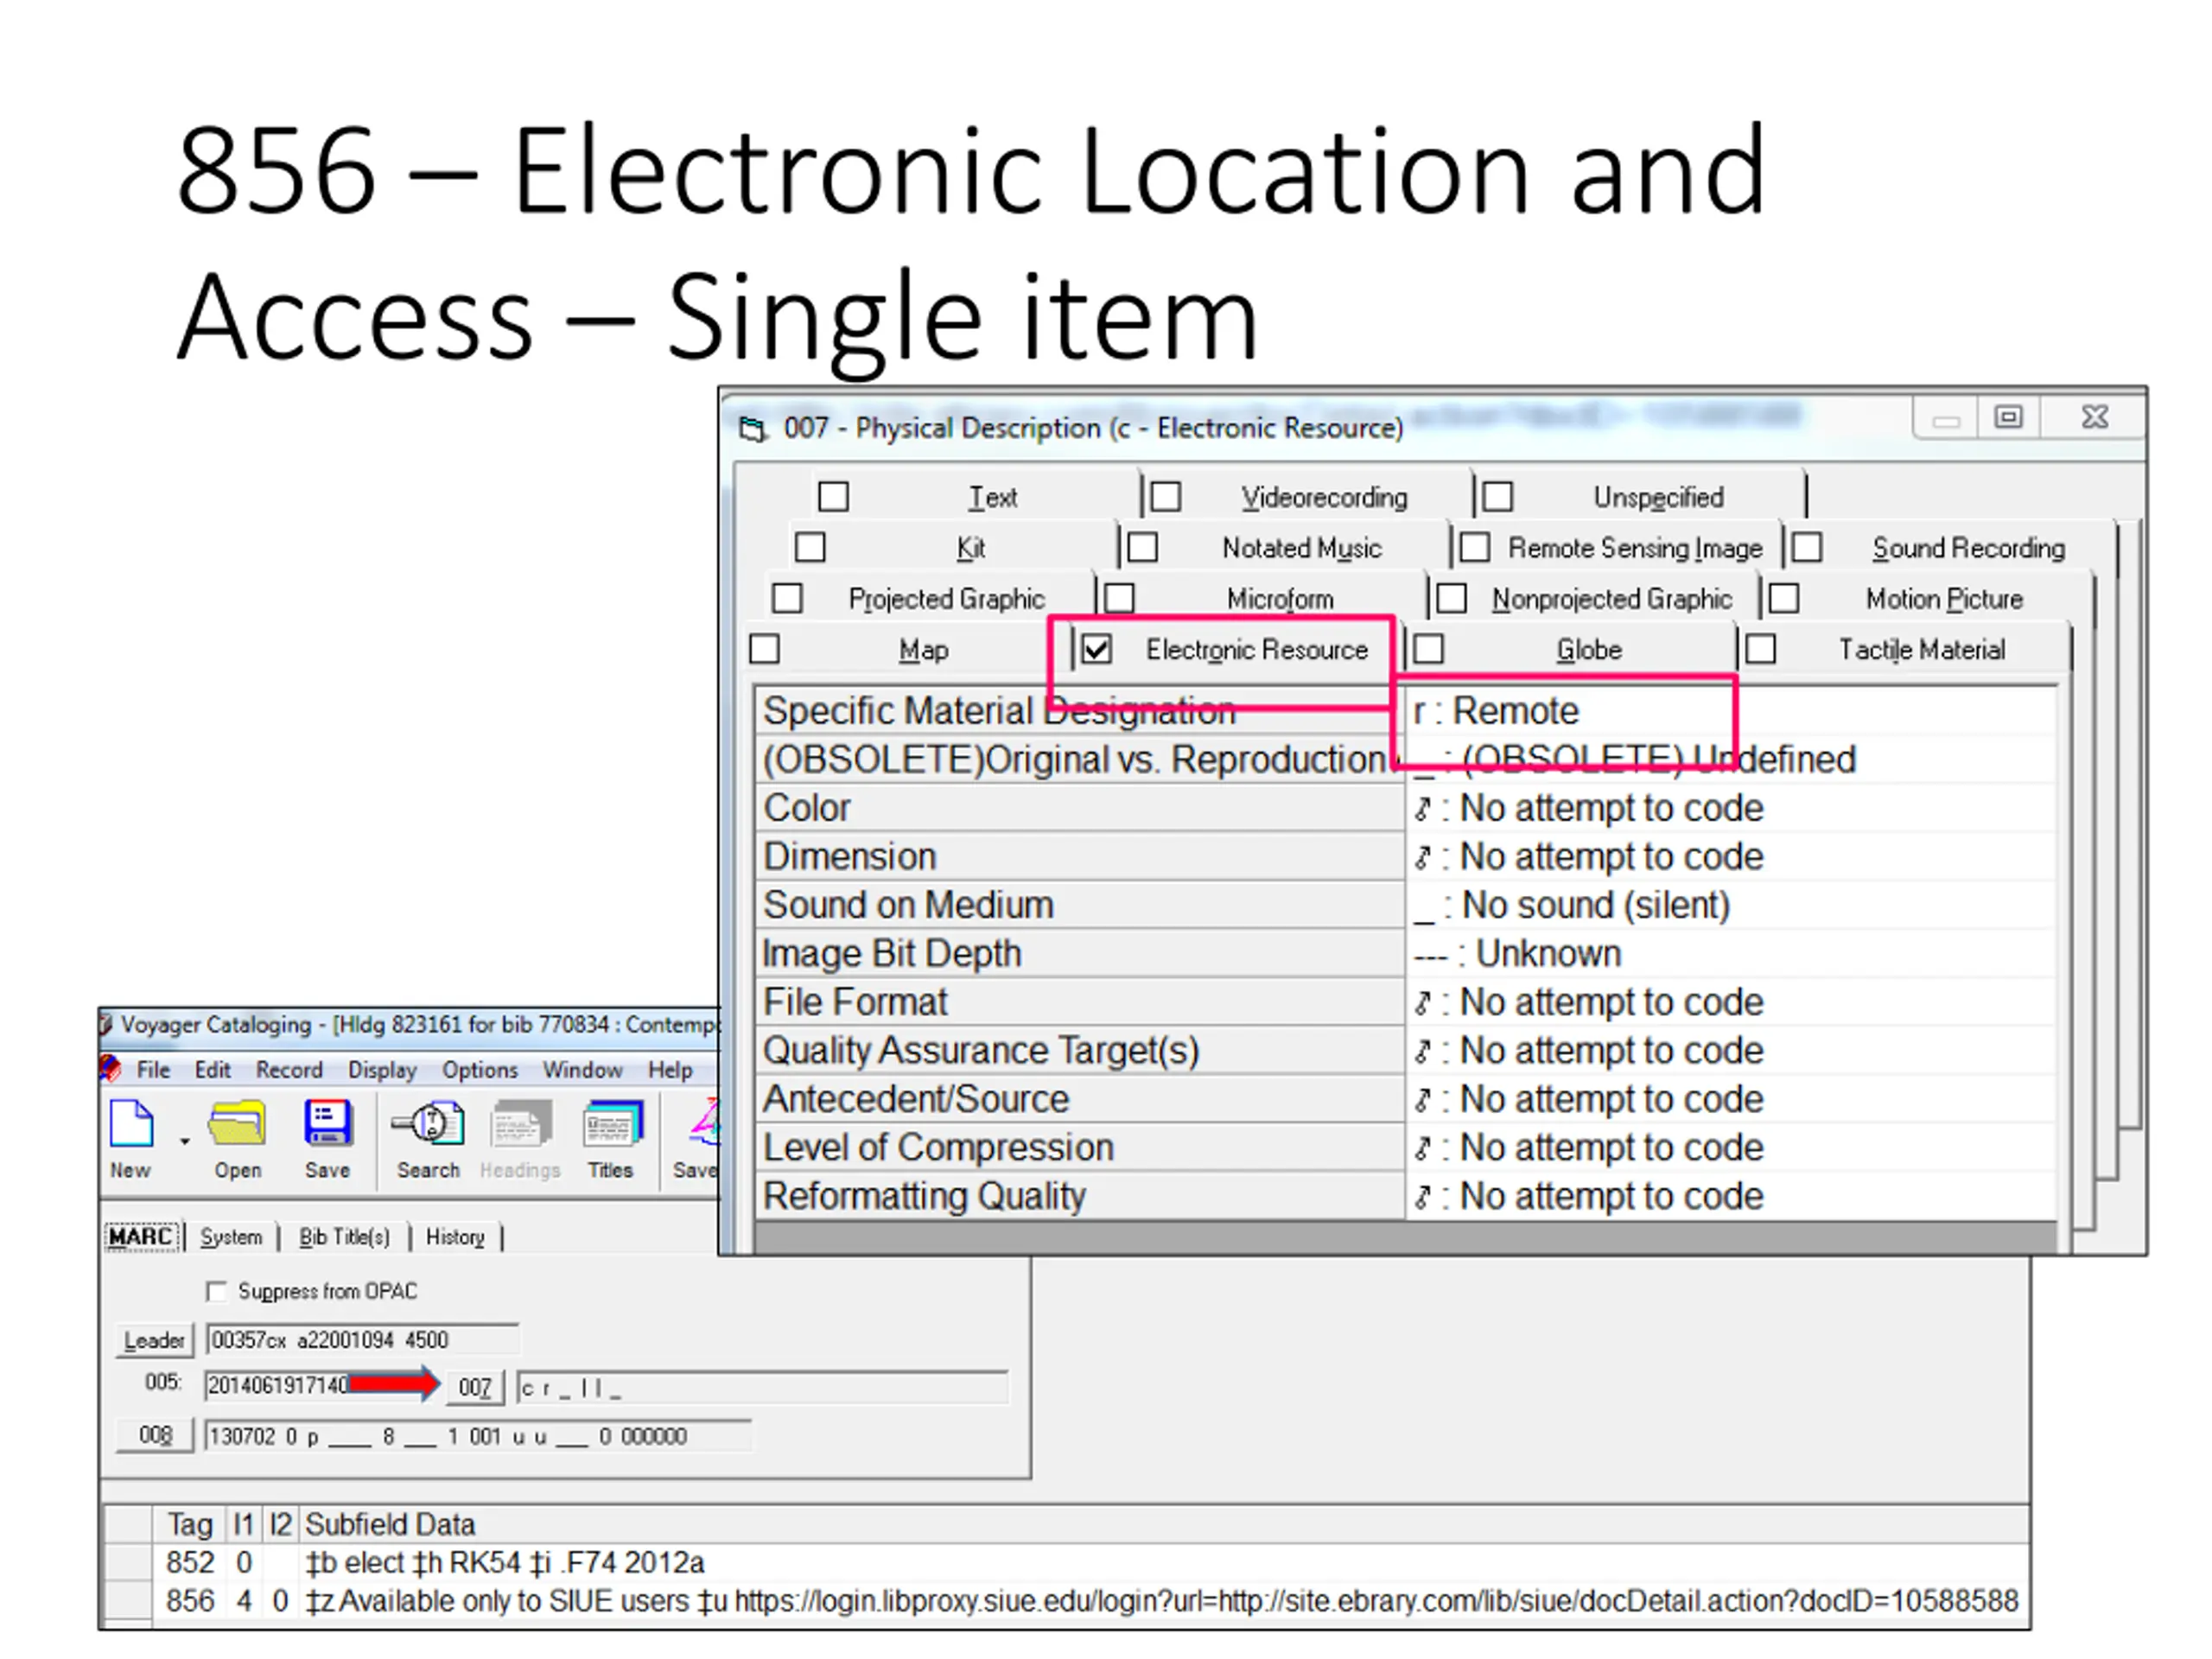Select Sound on Medium value cell

1730,905
